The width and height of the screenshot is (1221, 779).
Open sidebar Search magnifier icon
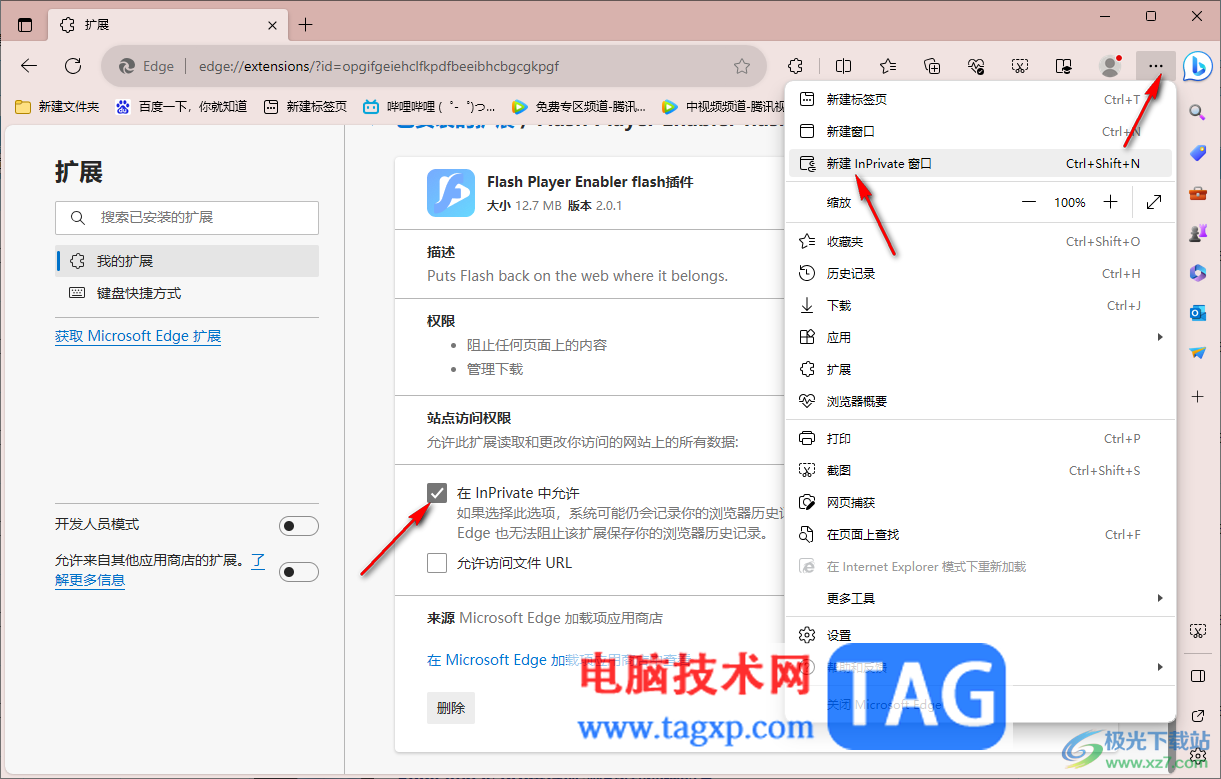[1197, 113]
